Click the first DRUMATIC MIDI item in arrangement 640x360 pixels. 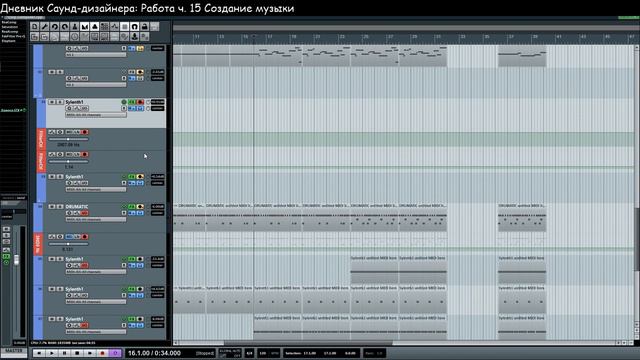(189, 218)
